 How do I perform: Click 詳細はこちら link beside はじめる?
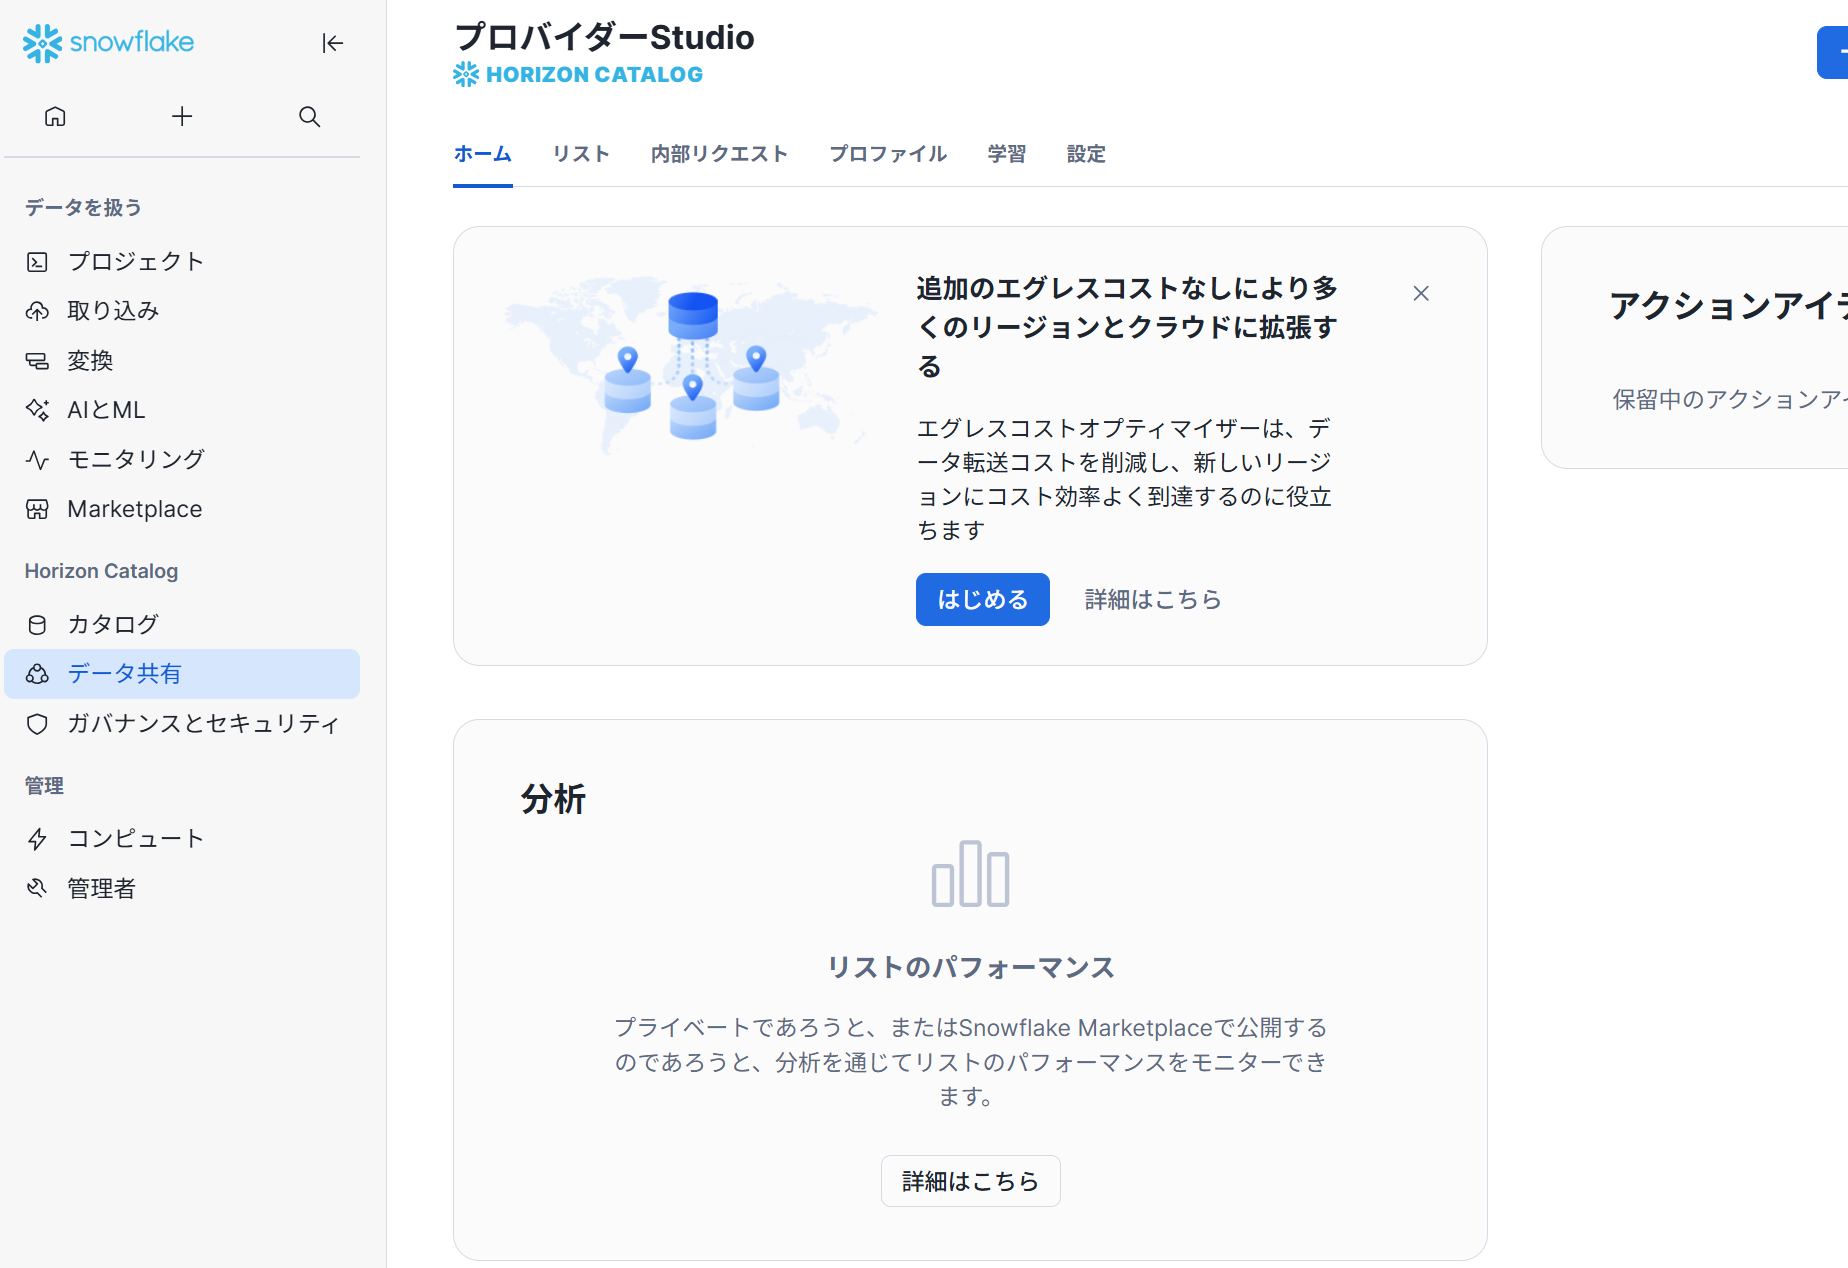pyautogui.click(x=1153, y=599)
